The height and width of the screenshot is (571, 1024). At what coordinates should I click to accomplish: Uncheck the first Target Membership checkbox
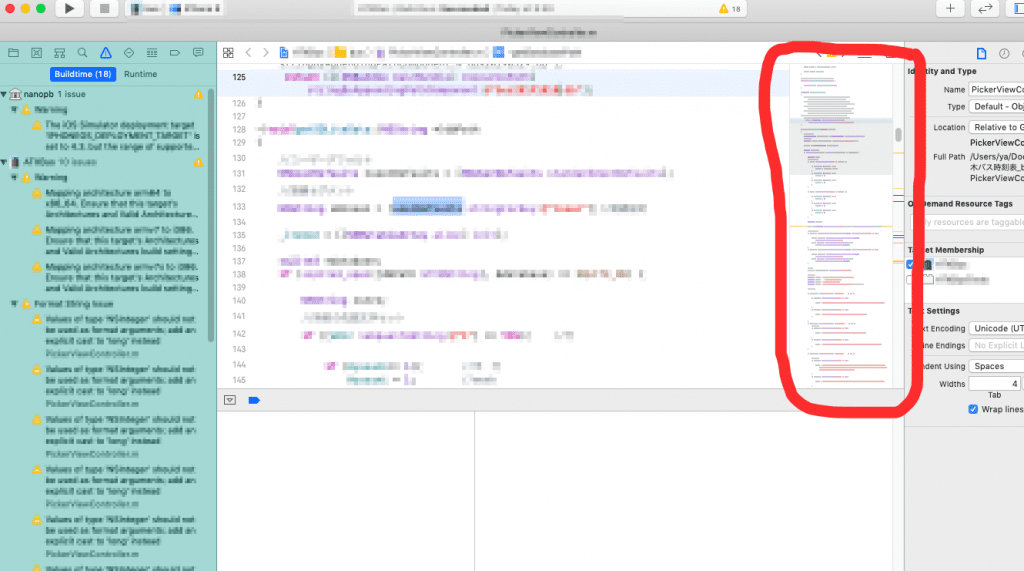(x=912, y=264)
